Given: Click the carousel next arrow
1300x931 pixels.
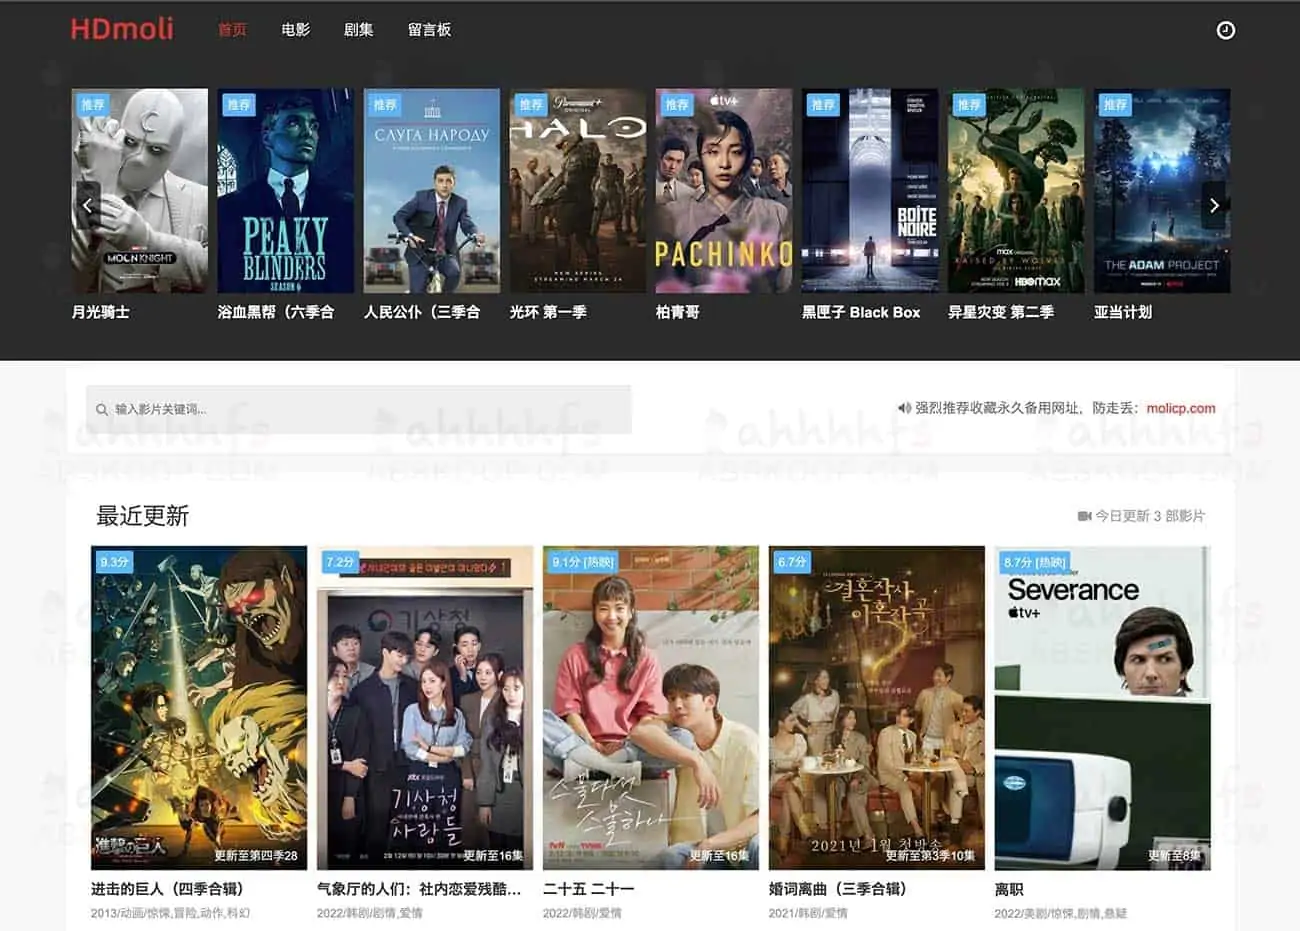Looking at the screenshot, I should point(1214,205).
